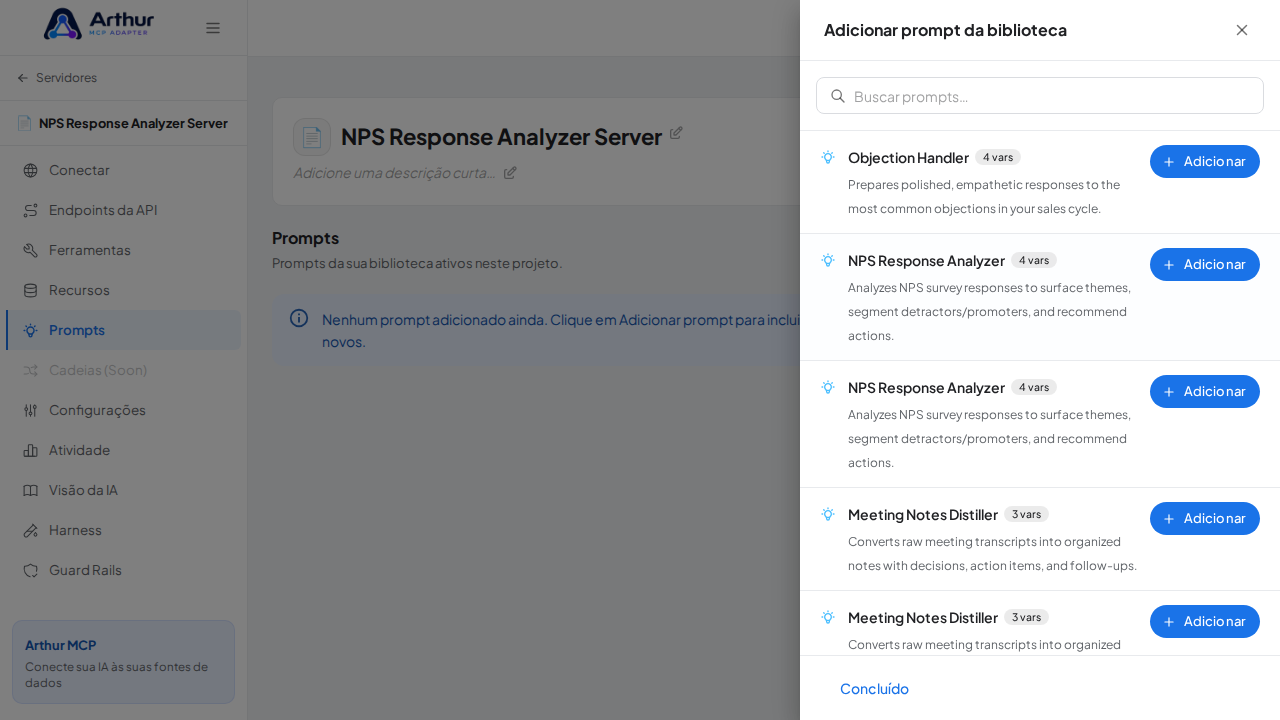Image resolution: width=1280 pixels, height=720 pixels.
Task: Click the info icon in the notice banner
Action: pyautogui.click(x=299, y=318)
